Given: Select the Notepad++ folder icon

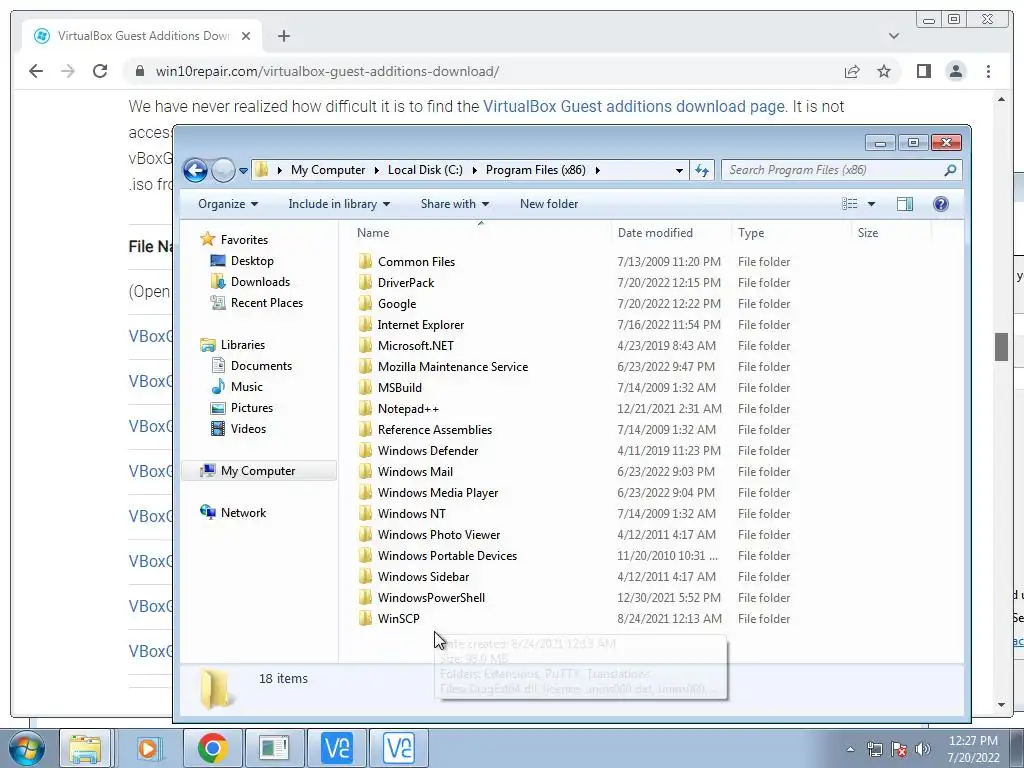Looking at the screenshot, I should [365, 408].
